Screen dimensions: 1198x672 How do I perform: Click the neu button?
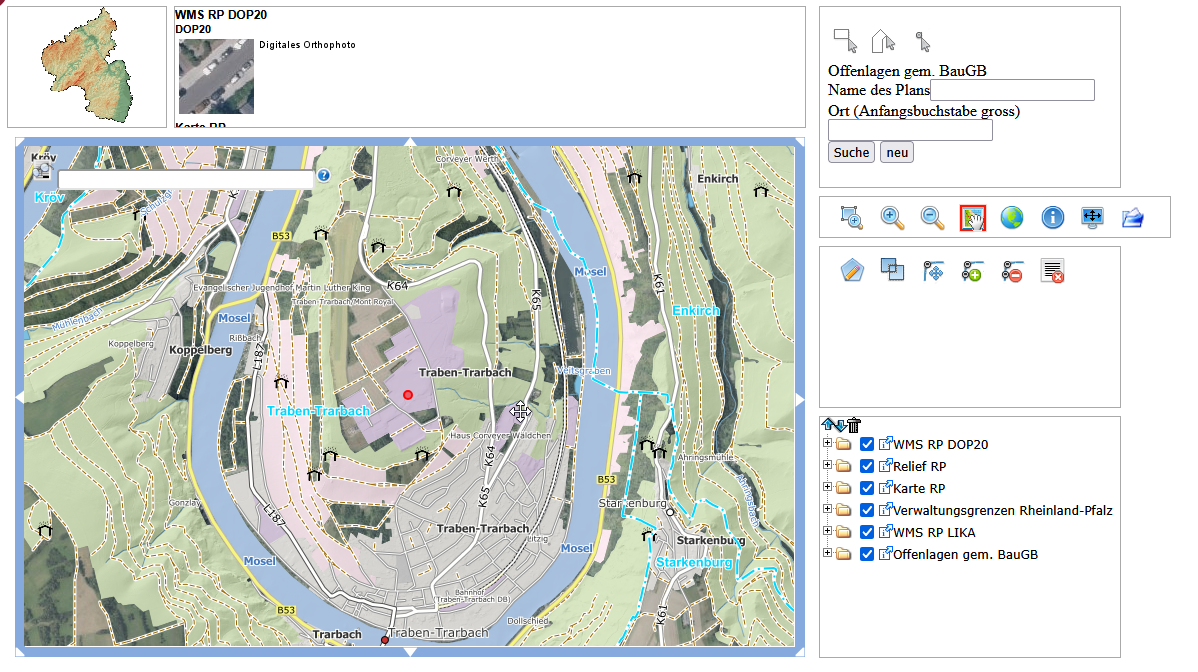coord(896,152)
